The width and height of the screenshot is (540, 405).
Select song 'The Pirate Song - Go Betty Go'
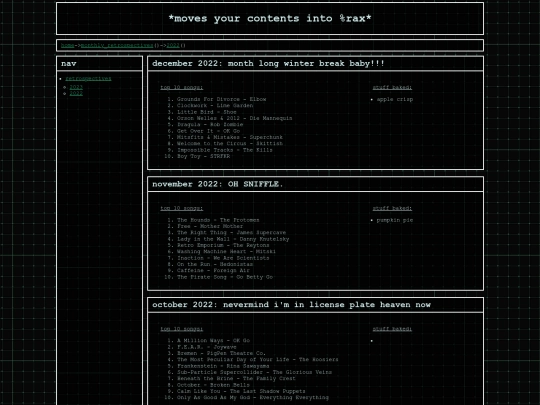tap(225, 277)
